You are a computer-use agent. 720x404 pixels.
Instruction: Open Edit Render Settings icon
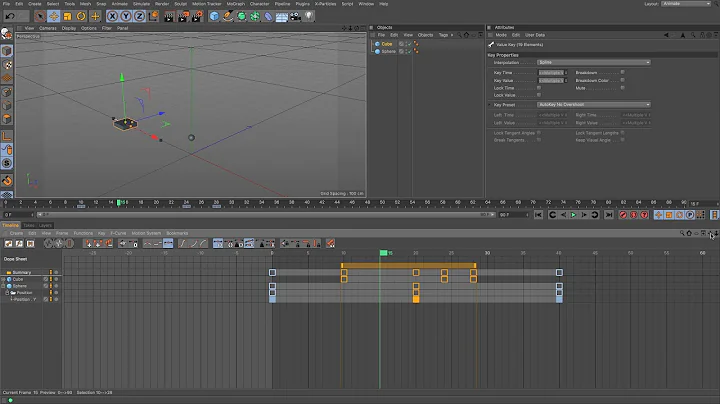pyautogui.click(x=197, y=17)
